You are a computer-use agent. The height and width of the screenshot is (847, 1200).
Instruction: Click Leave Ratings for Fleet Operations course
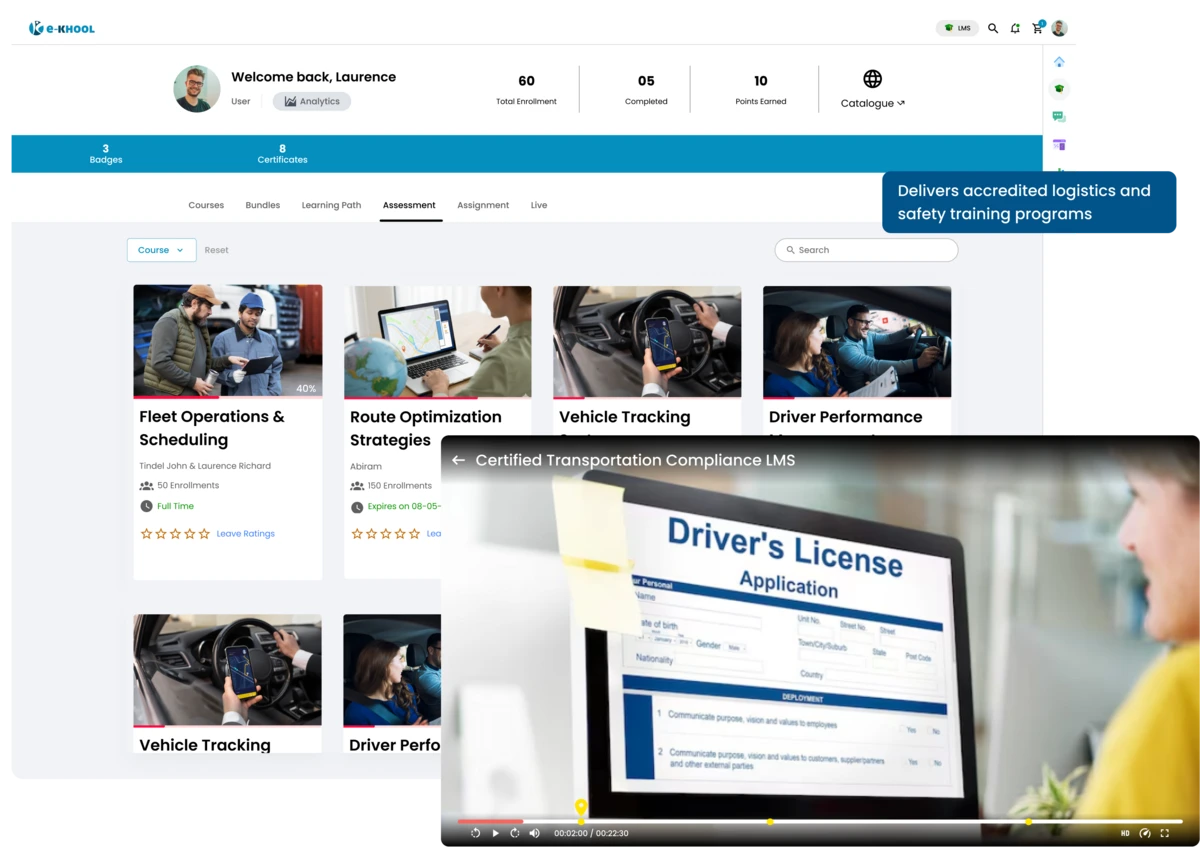coord(245,533)
